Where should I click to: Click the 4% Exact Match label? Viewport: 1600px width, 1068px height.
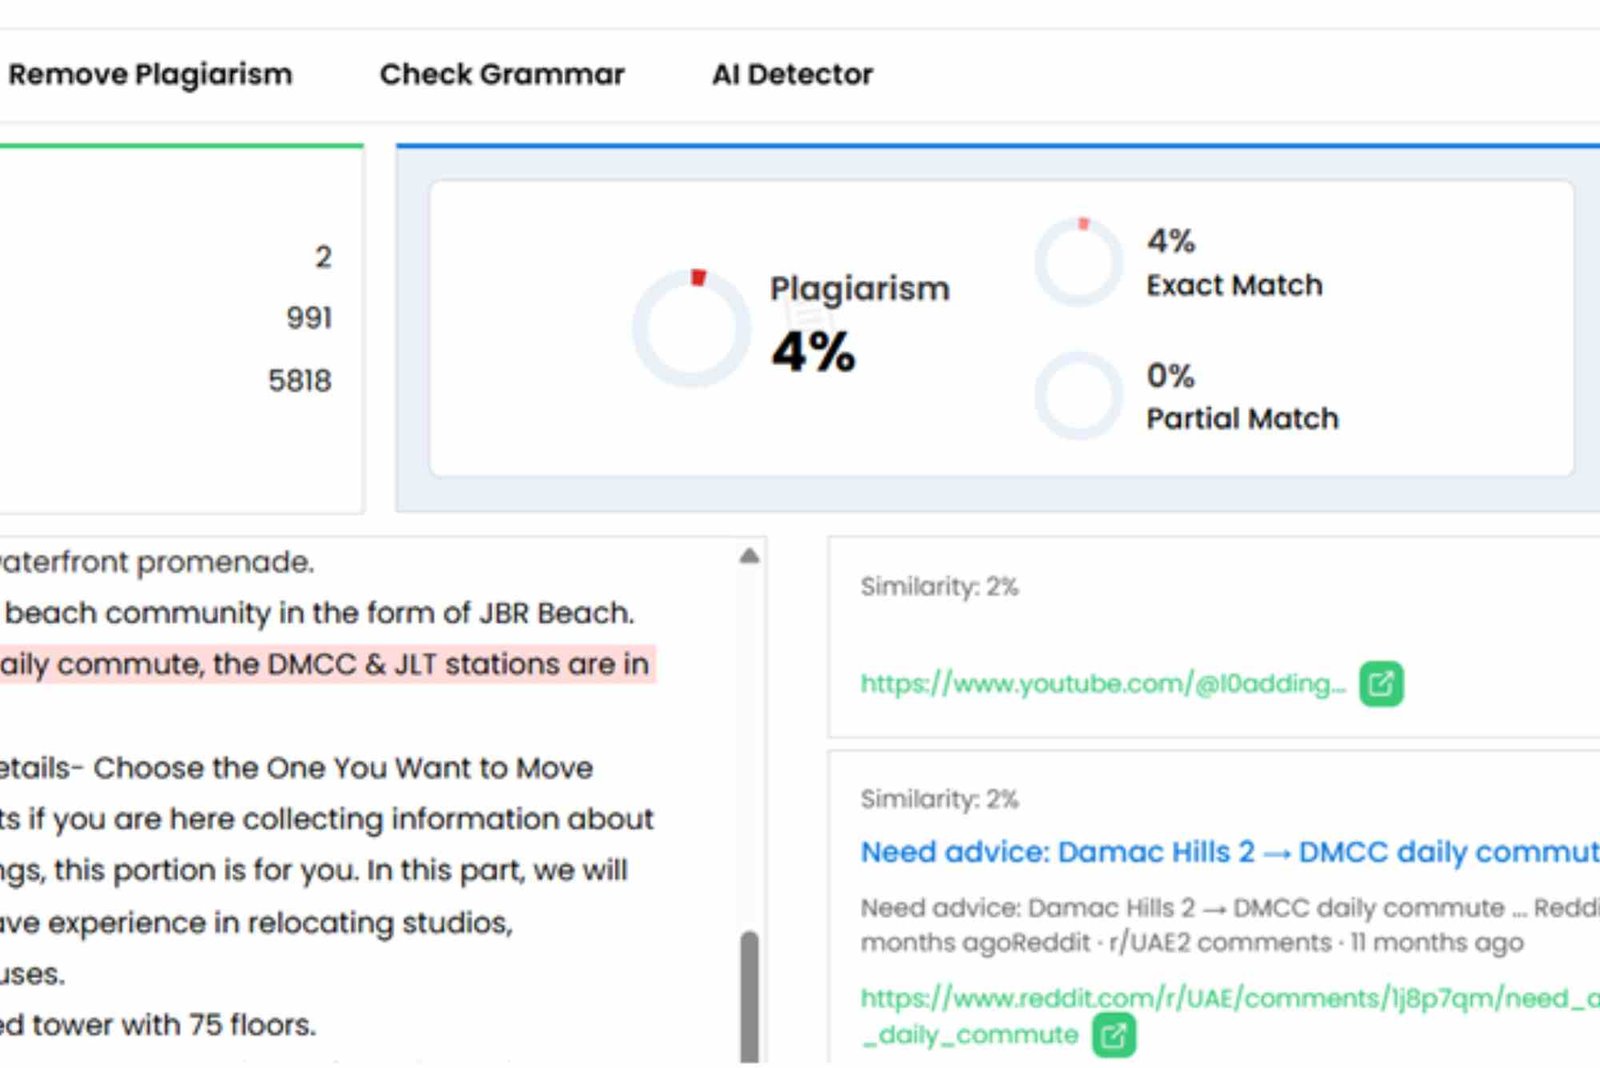[1233, 285]
